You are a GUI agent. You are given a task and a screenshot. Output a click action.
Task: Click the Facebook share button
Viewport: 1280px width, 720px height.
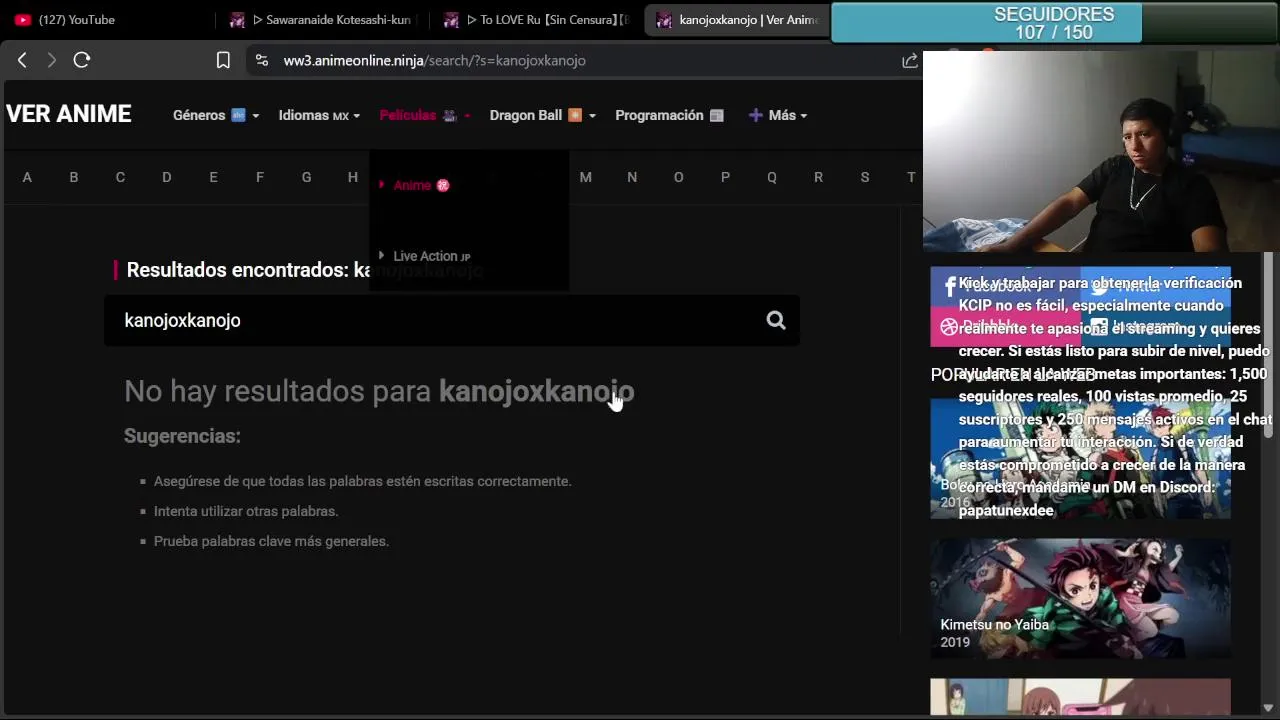(x=1005, y=286)
